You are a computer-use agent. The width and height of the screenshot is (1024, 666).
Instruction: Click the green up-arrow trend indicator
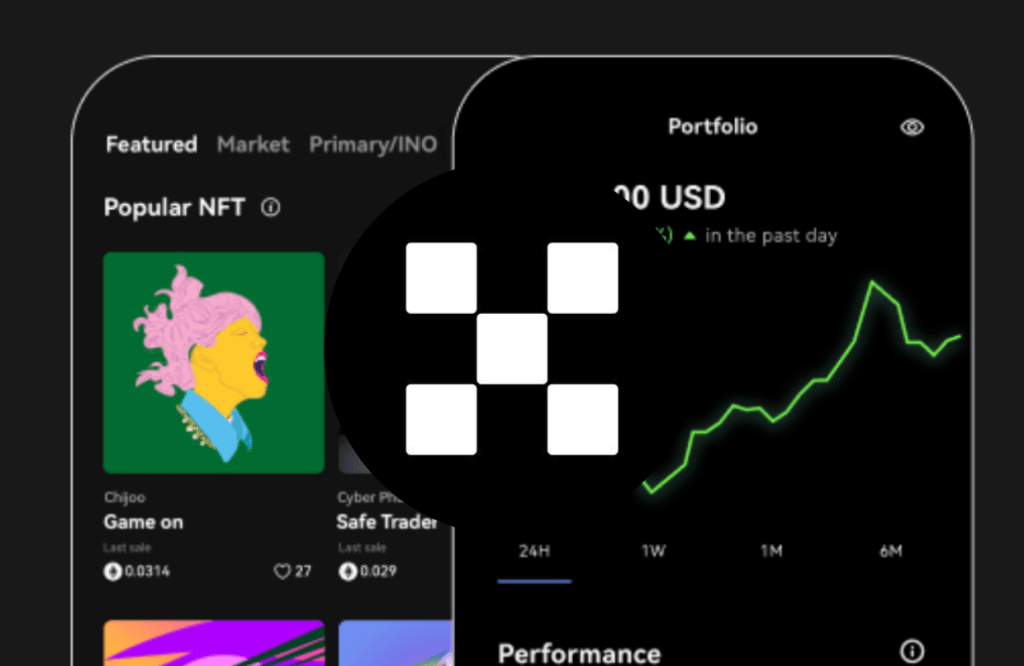(690, 236)
